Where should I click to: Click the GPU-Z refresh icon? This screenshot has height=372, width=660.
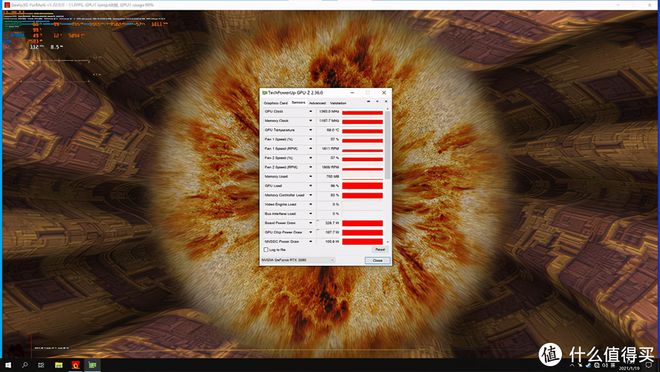377,102
